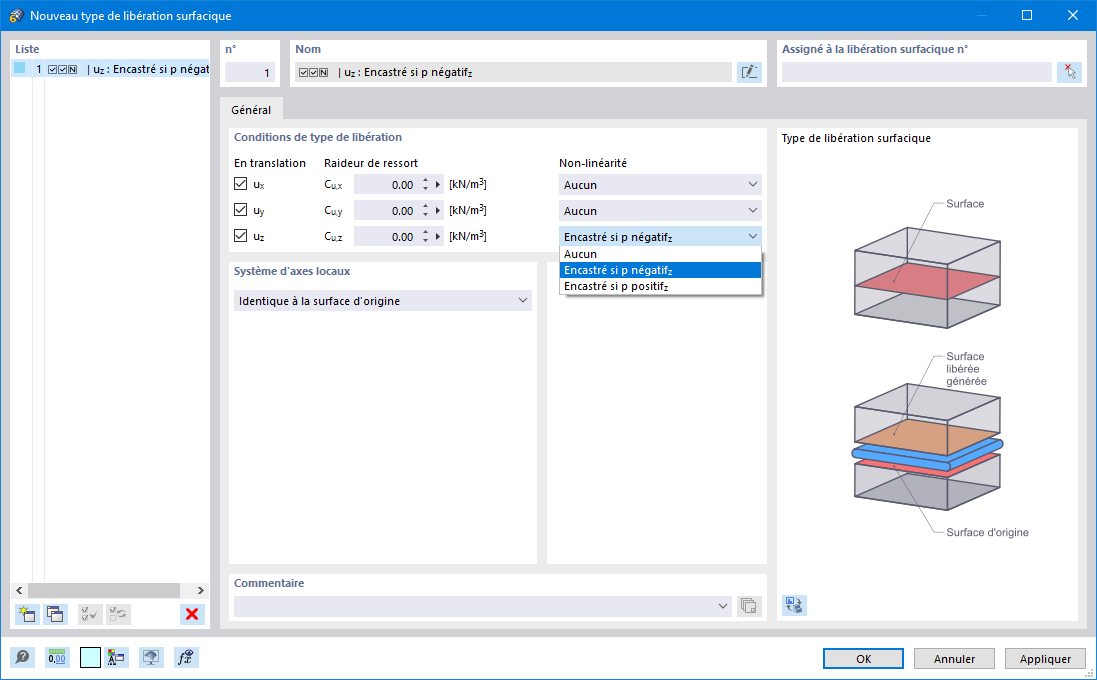Click the application icon in the title bar
This screenshot has width=1097, height=680.
click(x=16, y=15)
